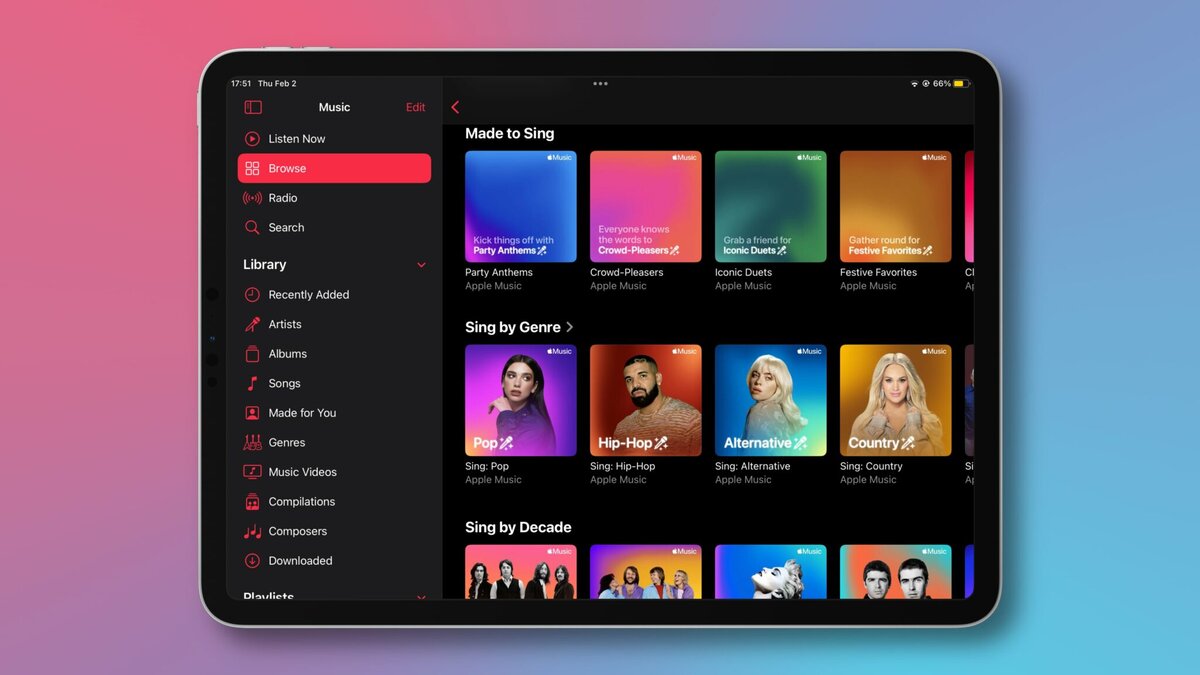Click the 'Sing: Country' title text

pos(871,466)
